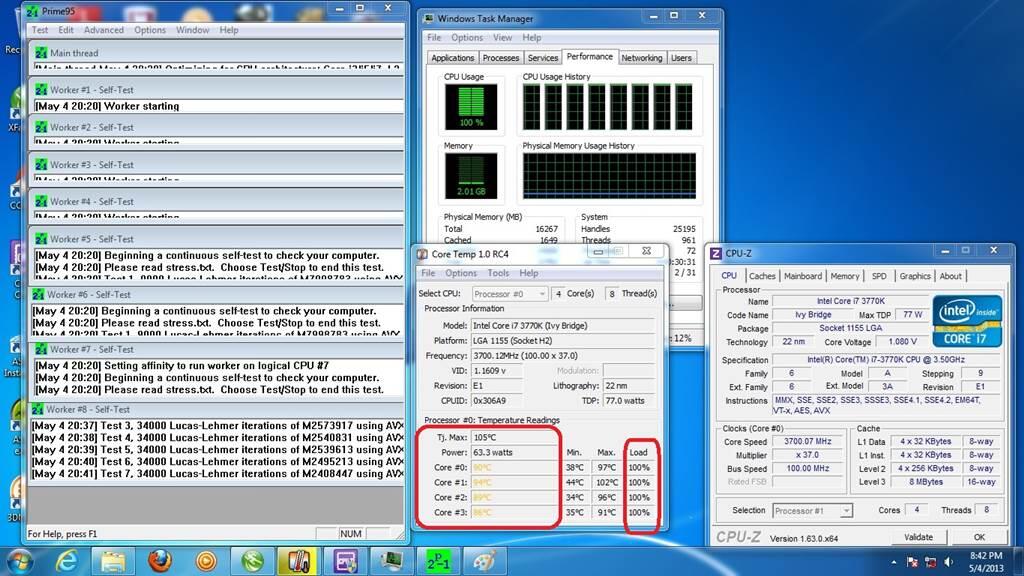The height and width of the screenshot is (576, 1024).
Task: Switch to CPU-Z via purple taskbar icon
Action: click(x=345, y=561)
